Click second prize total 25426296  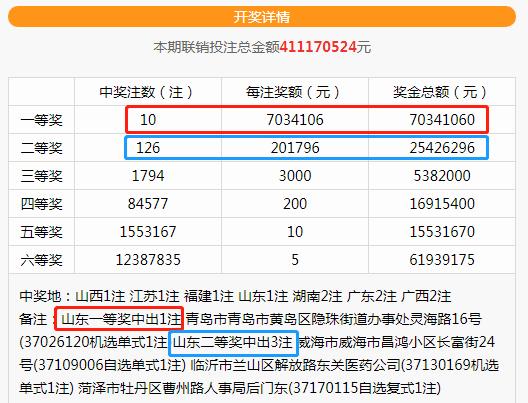coord(442,148)
